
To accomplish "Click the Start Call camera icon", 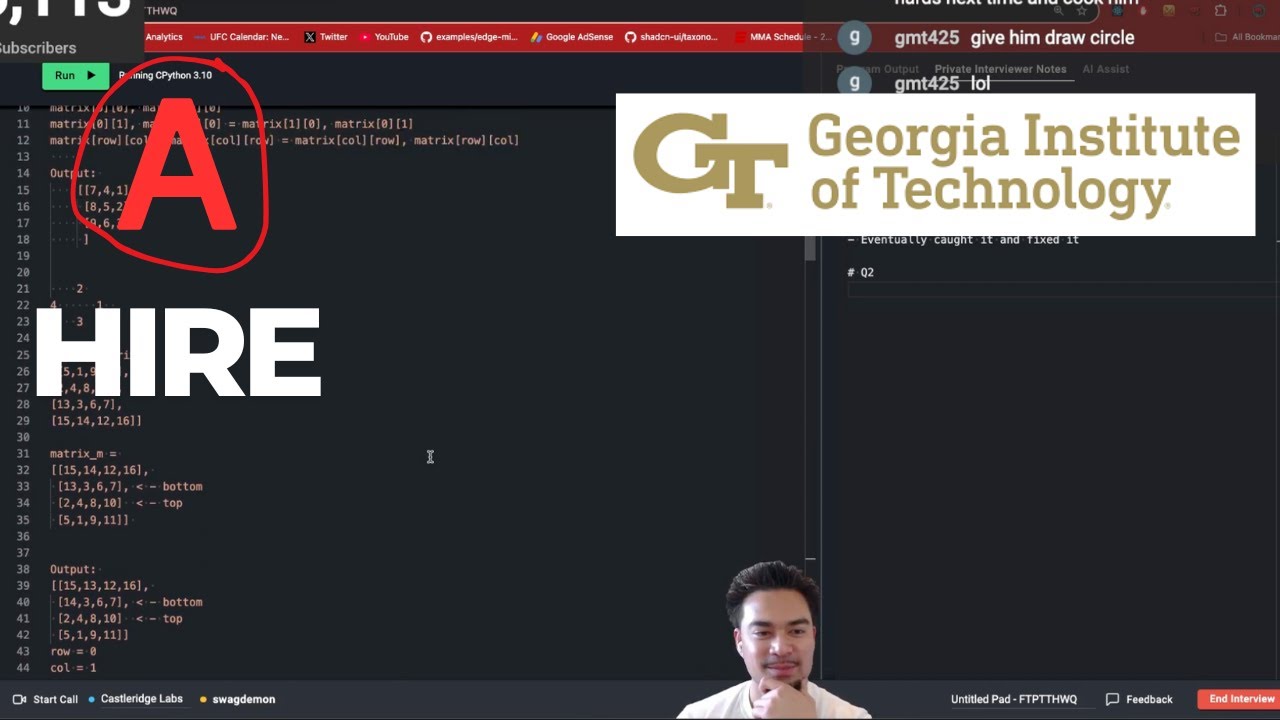I will point(19,699).
